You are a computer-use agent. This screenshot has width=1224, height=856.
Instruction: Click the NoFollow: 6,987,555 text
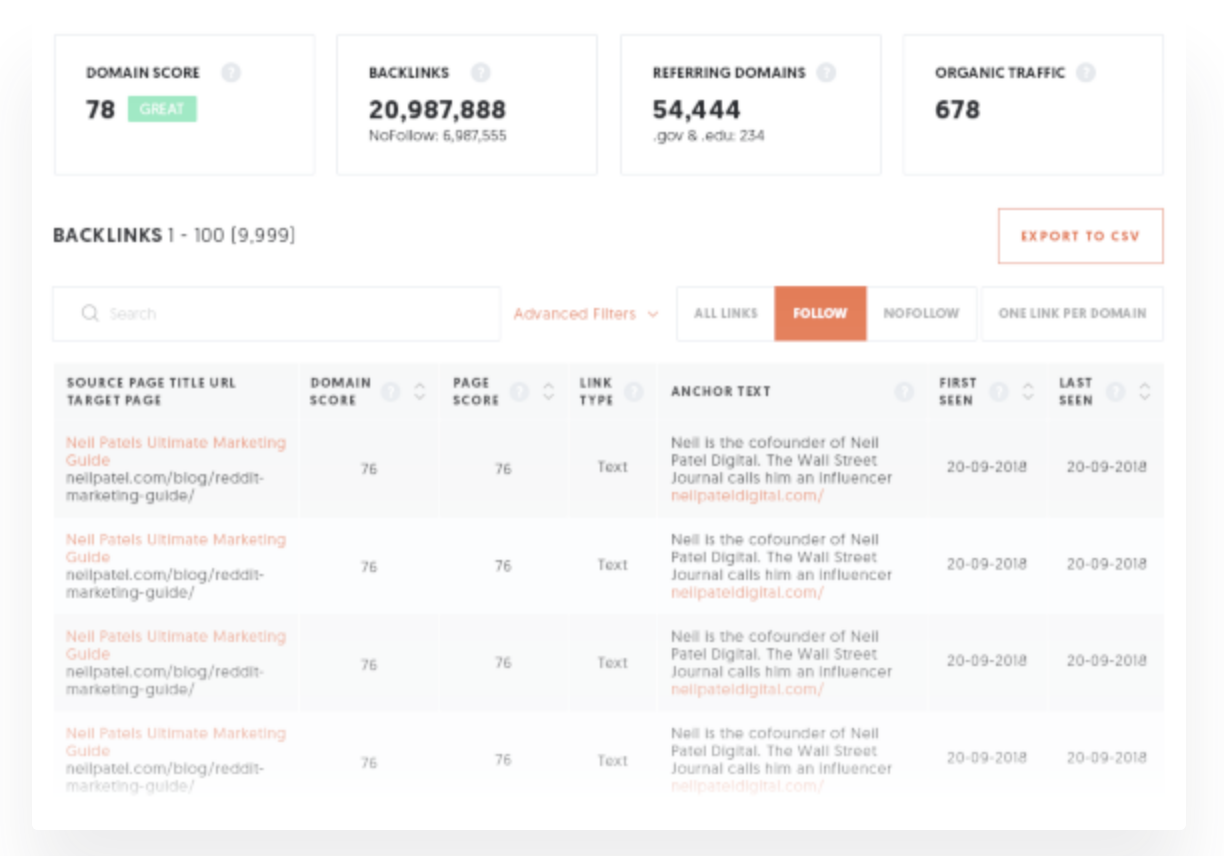437,135
